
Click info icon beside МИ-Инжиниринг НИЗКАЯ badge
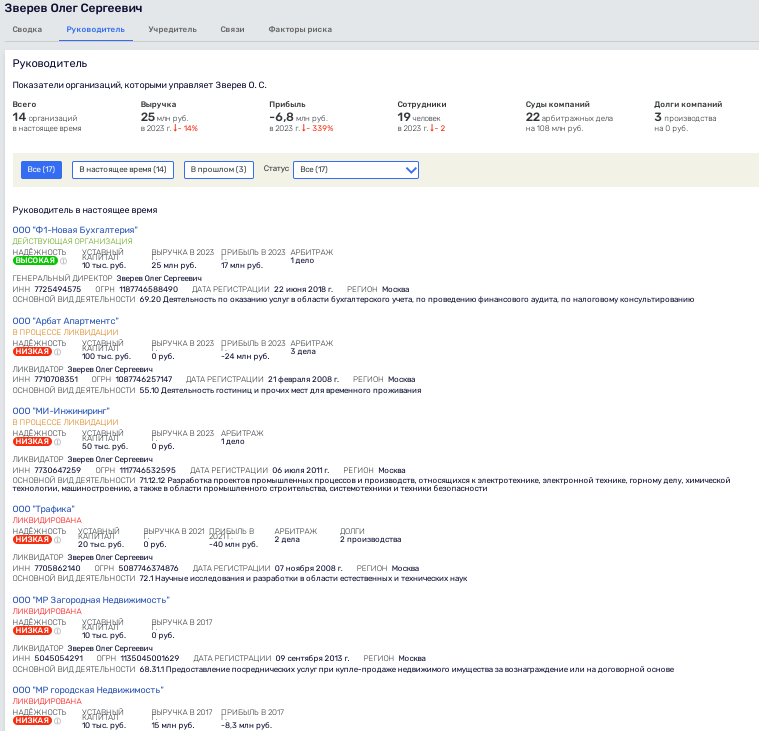(58, 442)
